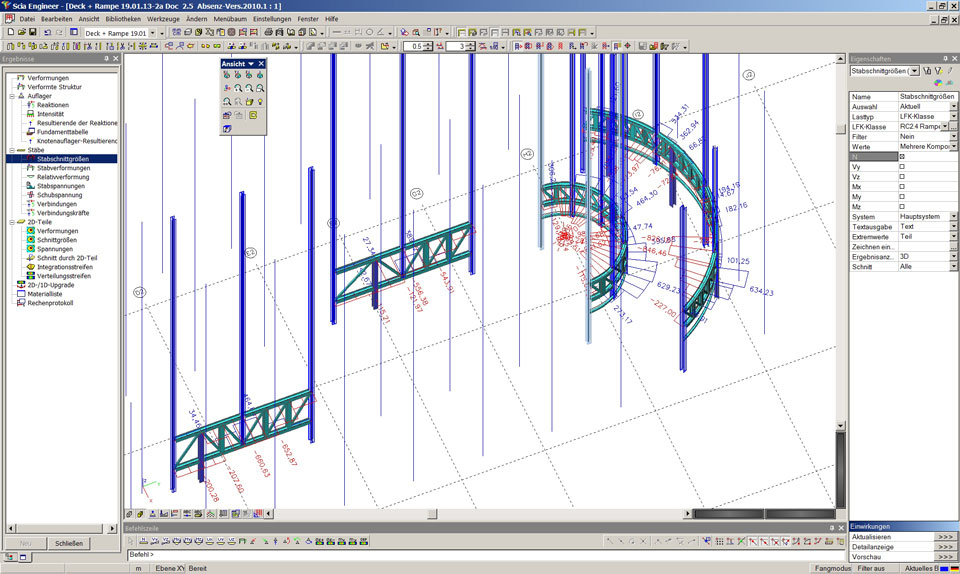Collapse the Auflager tree node
The width and height of the screenshot is (960, 574).
click(x=10, y=96)
